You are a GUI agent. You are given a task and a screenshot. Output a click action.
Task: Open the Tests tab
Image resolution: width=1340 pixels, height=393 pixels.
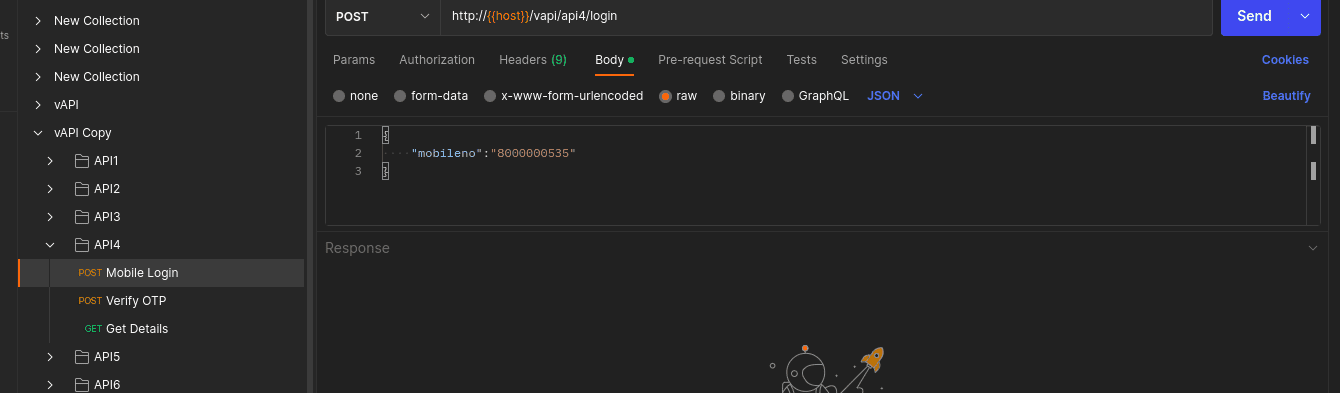[x=802, y=60]
